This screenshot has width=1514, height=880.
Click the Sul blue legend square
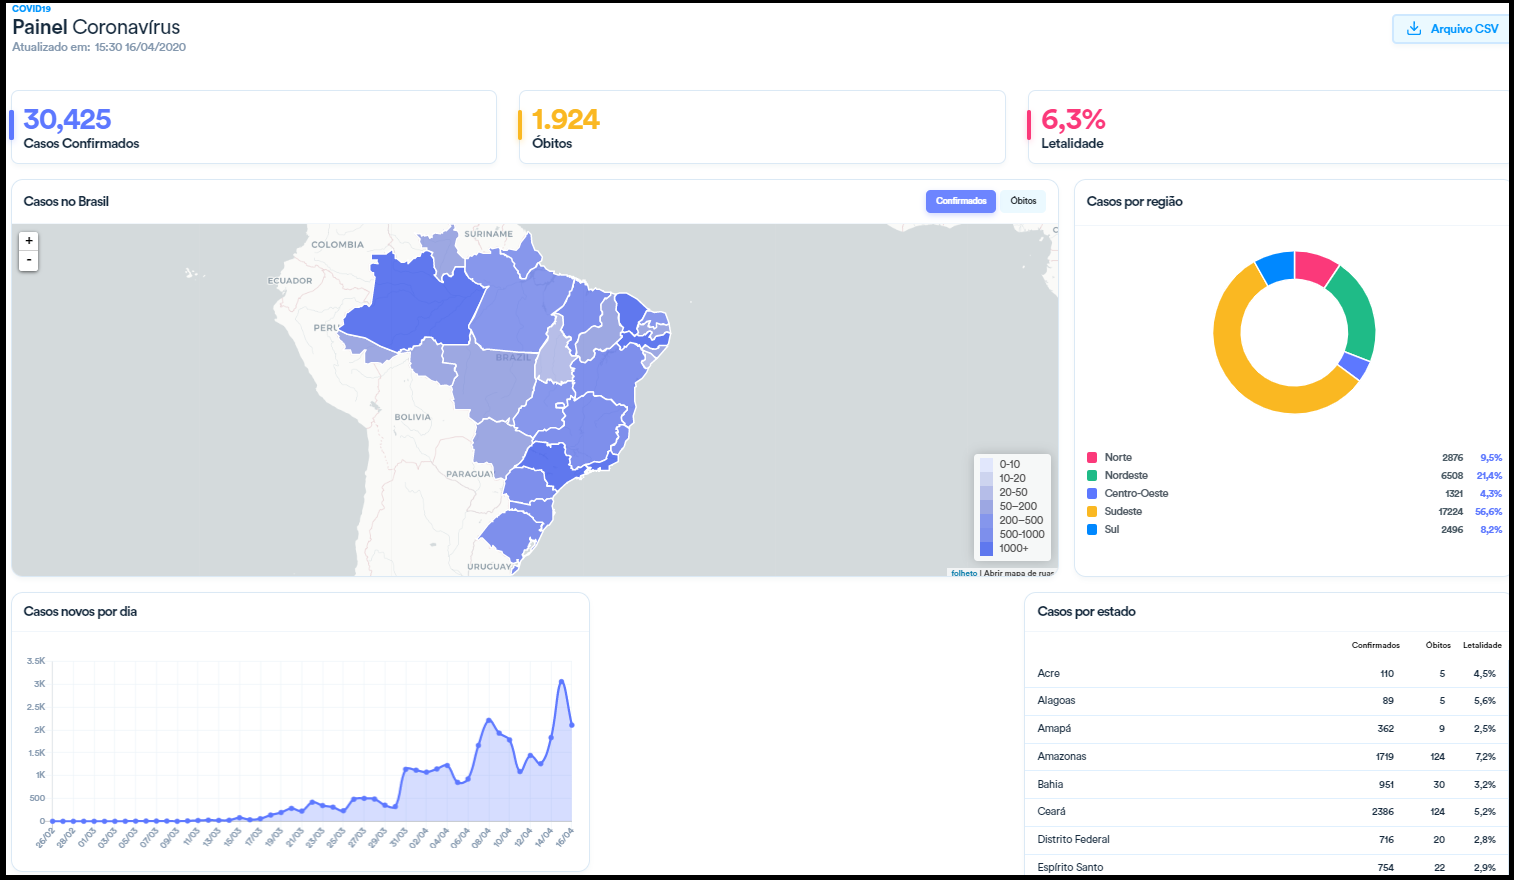point(1092,530)
